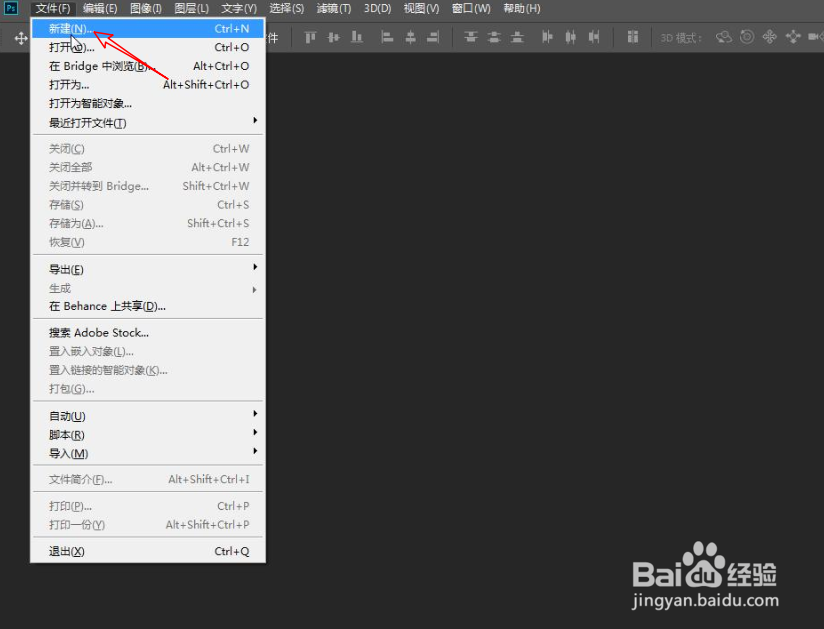
Task: Click Distribute left edges icon
Action: [x=548, y=37]
